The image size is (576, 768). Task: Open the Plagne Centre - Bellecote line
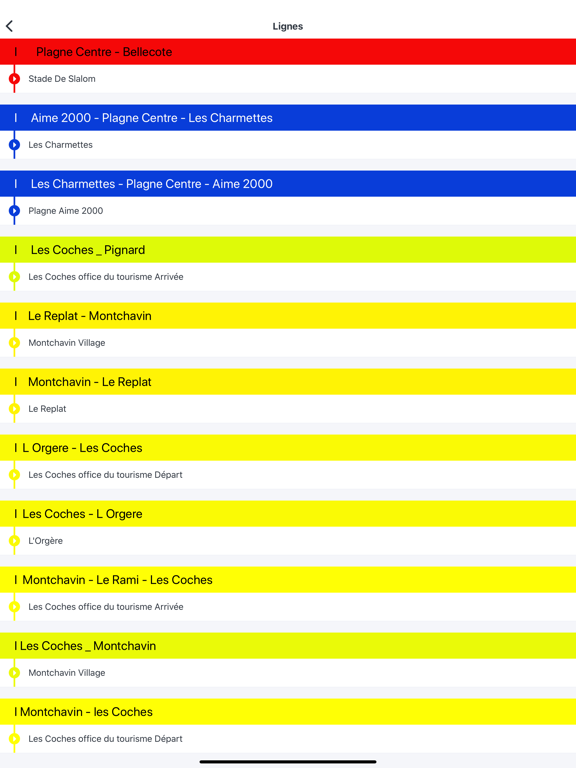pos(288,51)
